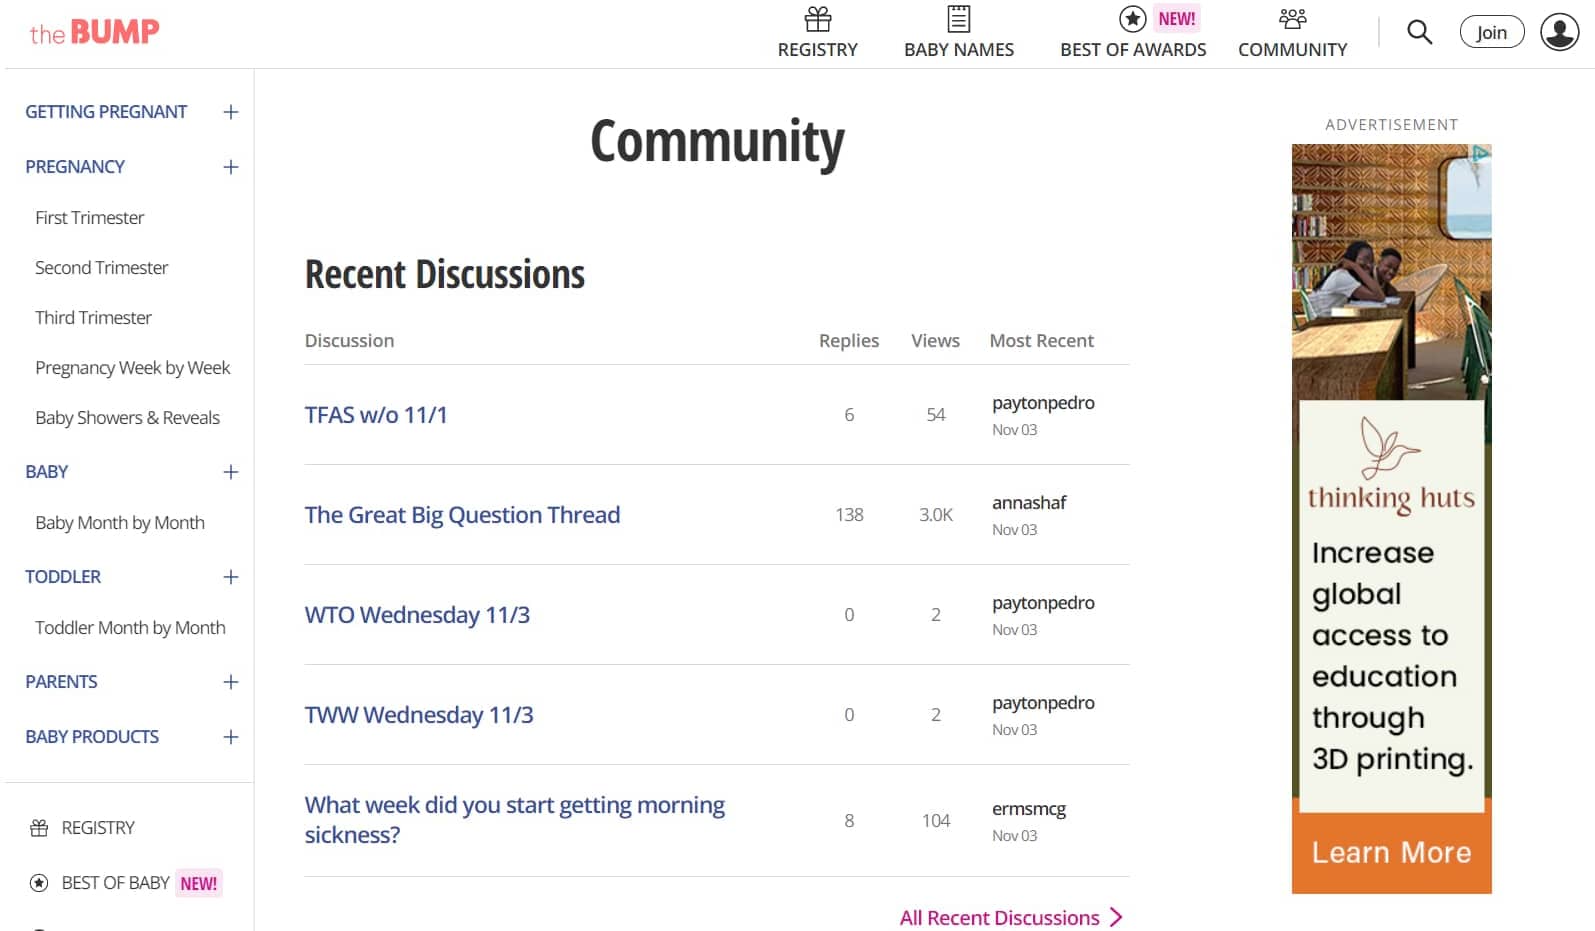Expand the Baby Products section
This screenshot has height=931, width=1595.
(x=231, y=737)
